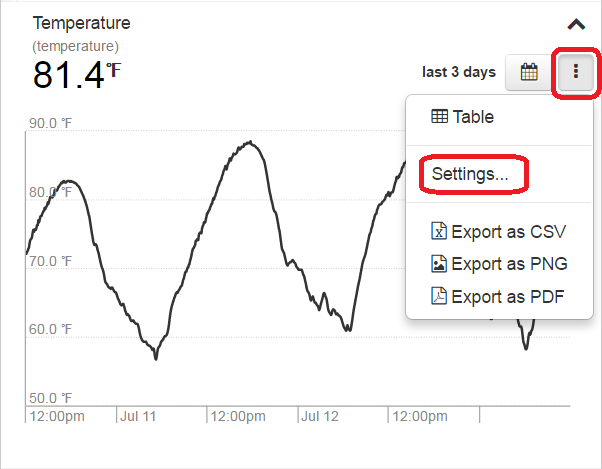Click the three-dot options menu button

[575, 73]
